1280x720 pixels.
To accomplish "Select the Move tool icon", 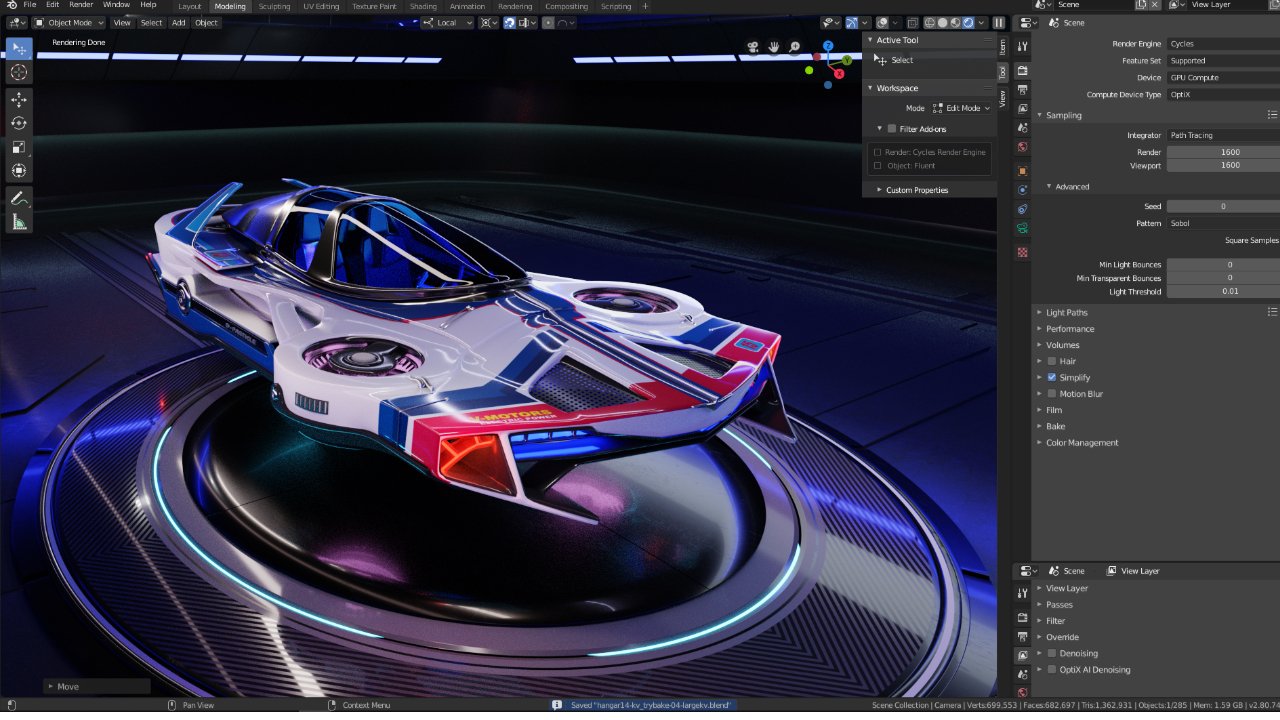I will point(19,99).
